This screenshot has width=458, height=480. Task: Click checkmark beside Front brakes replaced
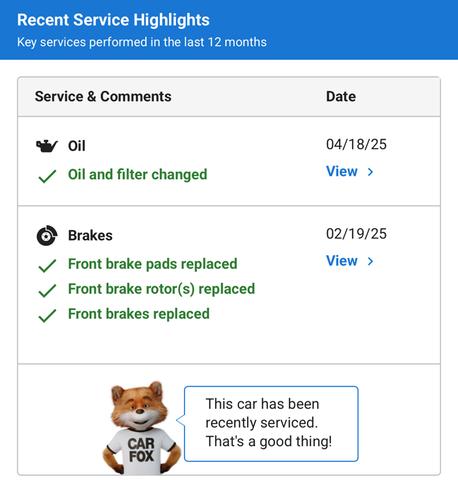(47, 315)
